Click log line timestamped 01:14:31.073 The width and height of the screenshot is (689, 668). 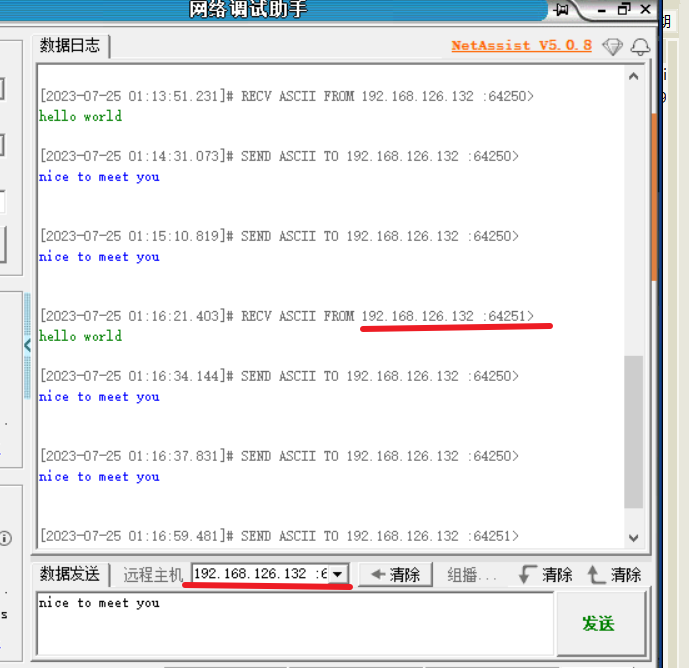tap(279, 156)
